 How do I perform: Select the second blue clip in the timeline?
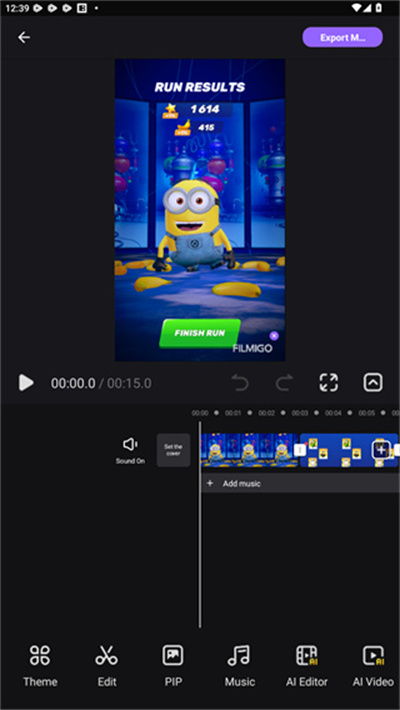click(349, 450)
